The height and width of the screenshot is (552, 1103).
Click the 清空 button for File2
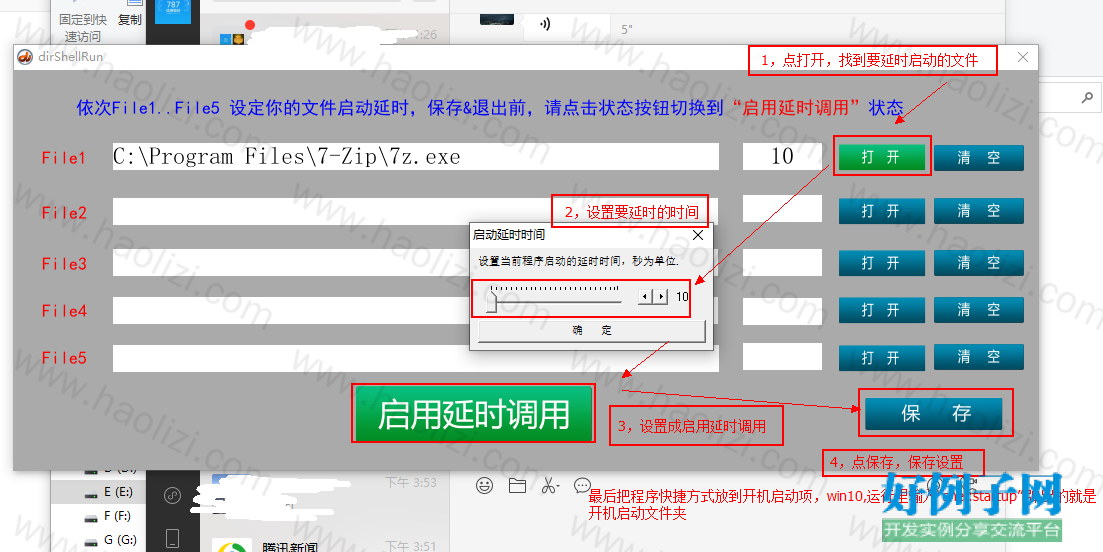coord(978,211)
